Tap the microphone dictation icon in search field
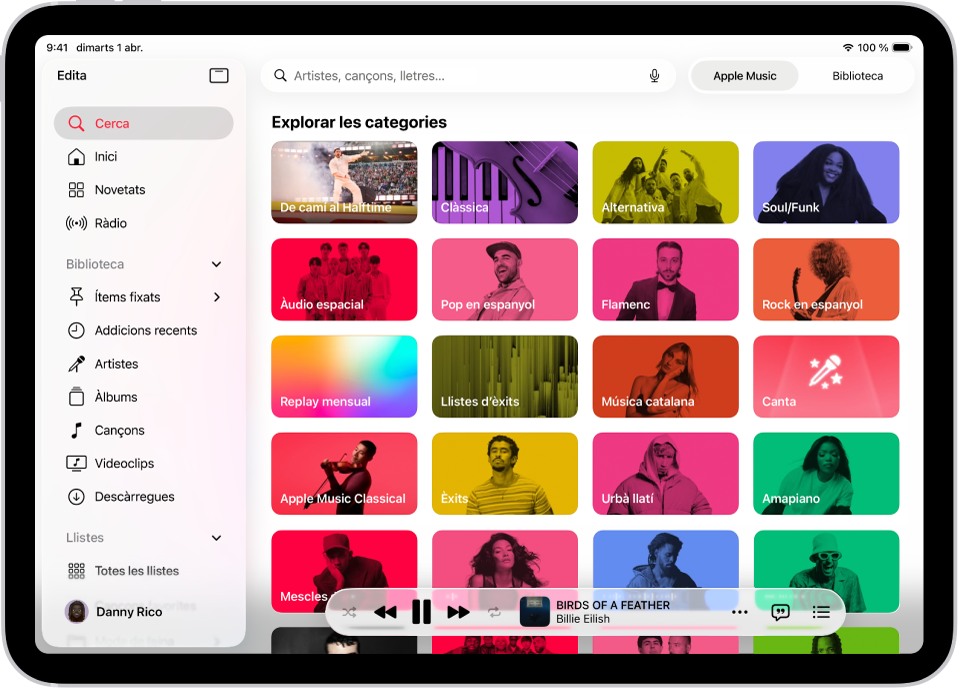The image size is (963, 689). click(x=655, y=76)
